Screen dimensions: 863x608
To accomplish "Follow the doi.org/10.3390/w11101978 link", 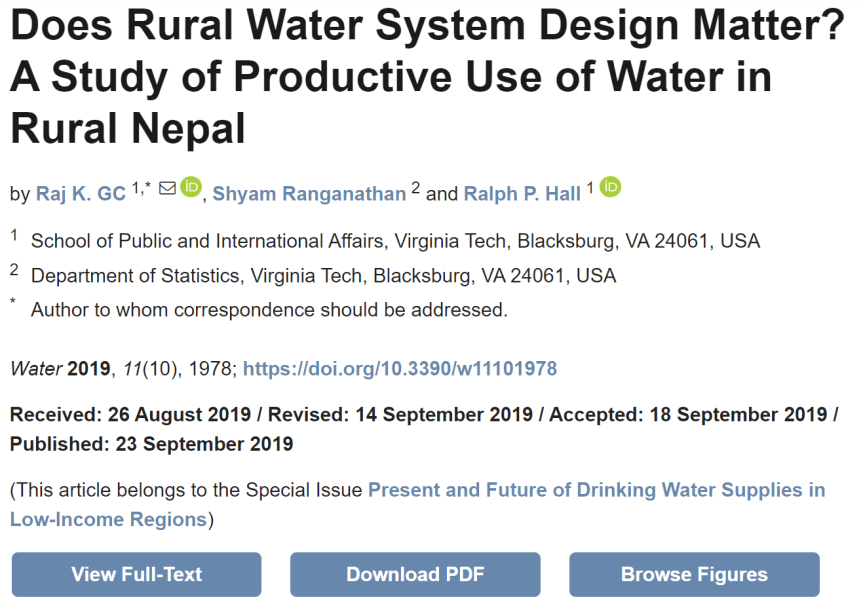I will [399, 369].
